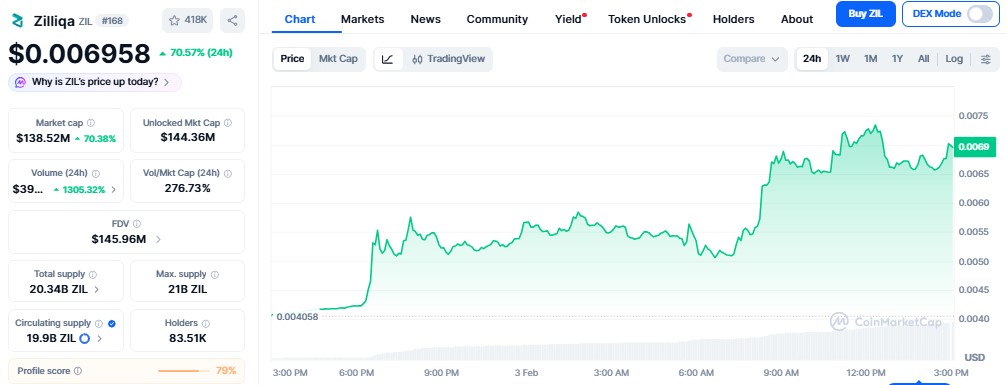The width and height of the screenshot is (1006, 385).
Task: Open the News tab
Action: click(425, 19)
